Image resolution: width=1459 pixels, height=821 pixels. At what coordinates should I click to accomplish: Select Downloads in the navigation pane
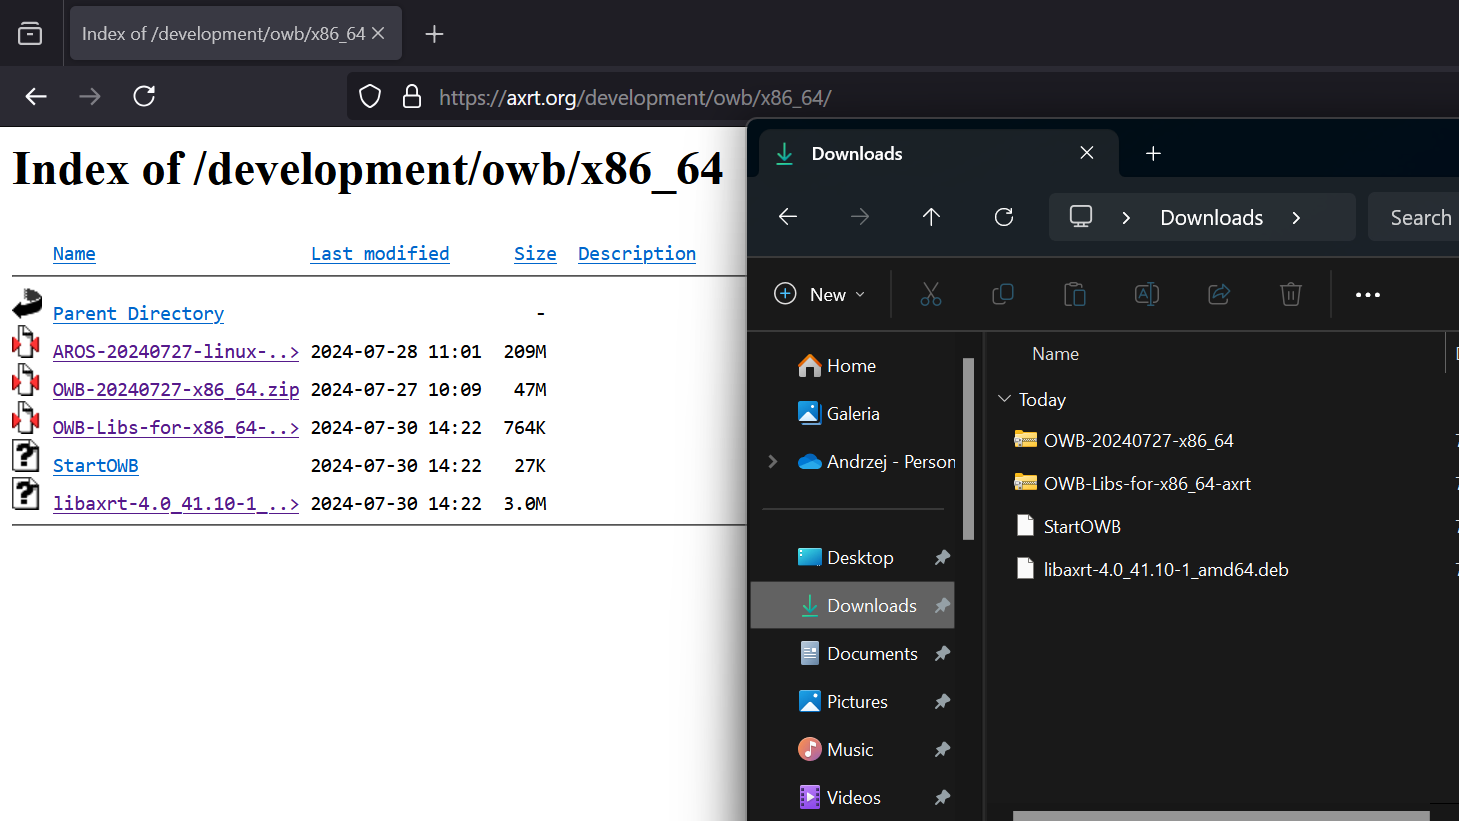point(852,606)
